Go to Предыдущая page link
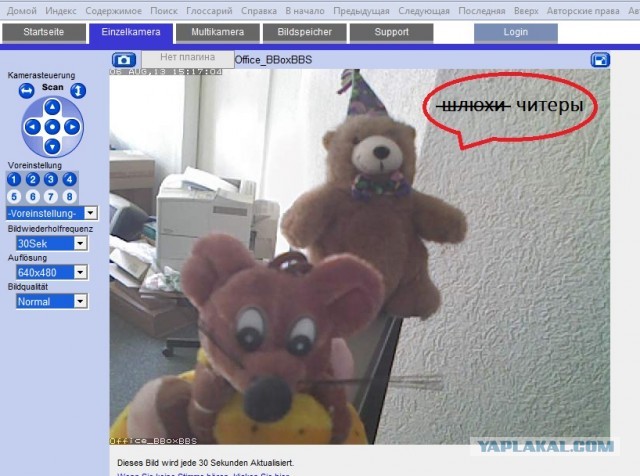This screenshot has width=640, height=476. 361,11
